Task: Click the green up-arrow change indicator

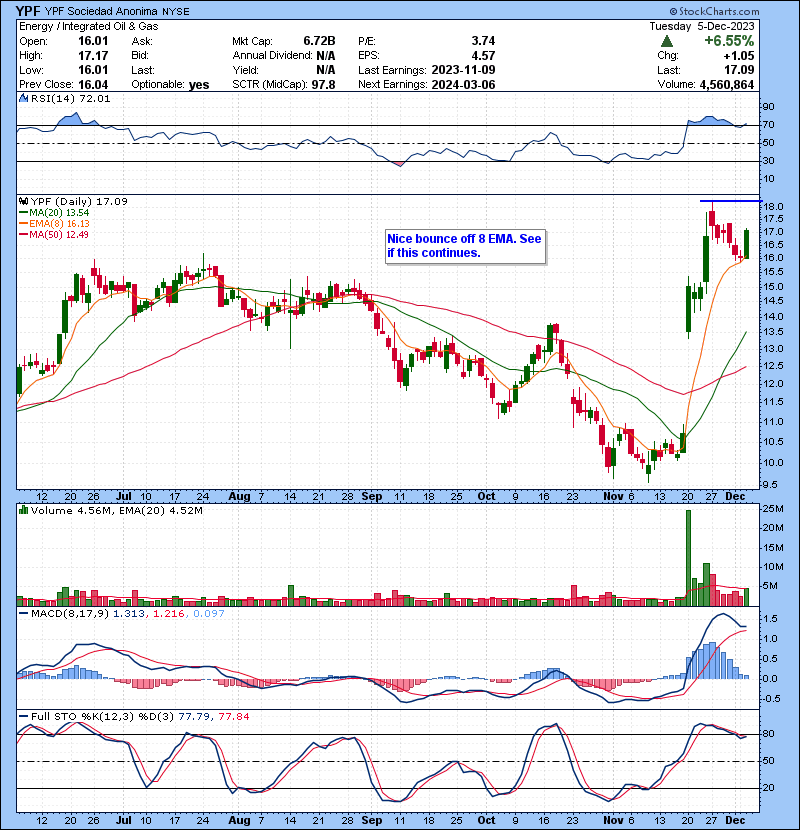Action: click(668, 40)
